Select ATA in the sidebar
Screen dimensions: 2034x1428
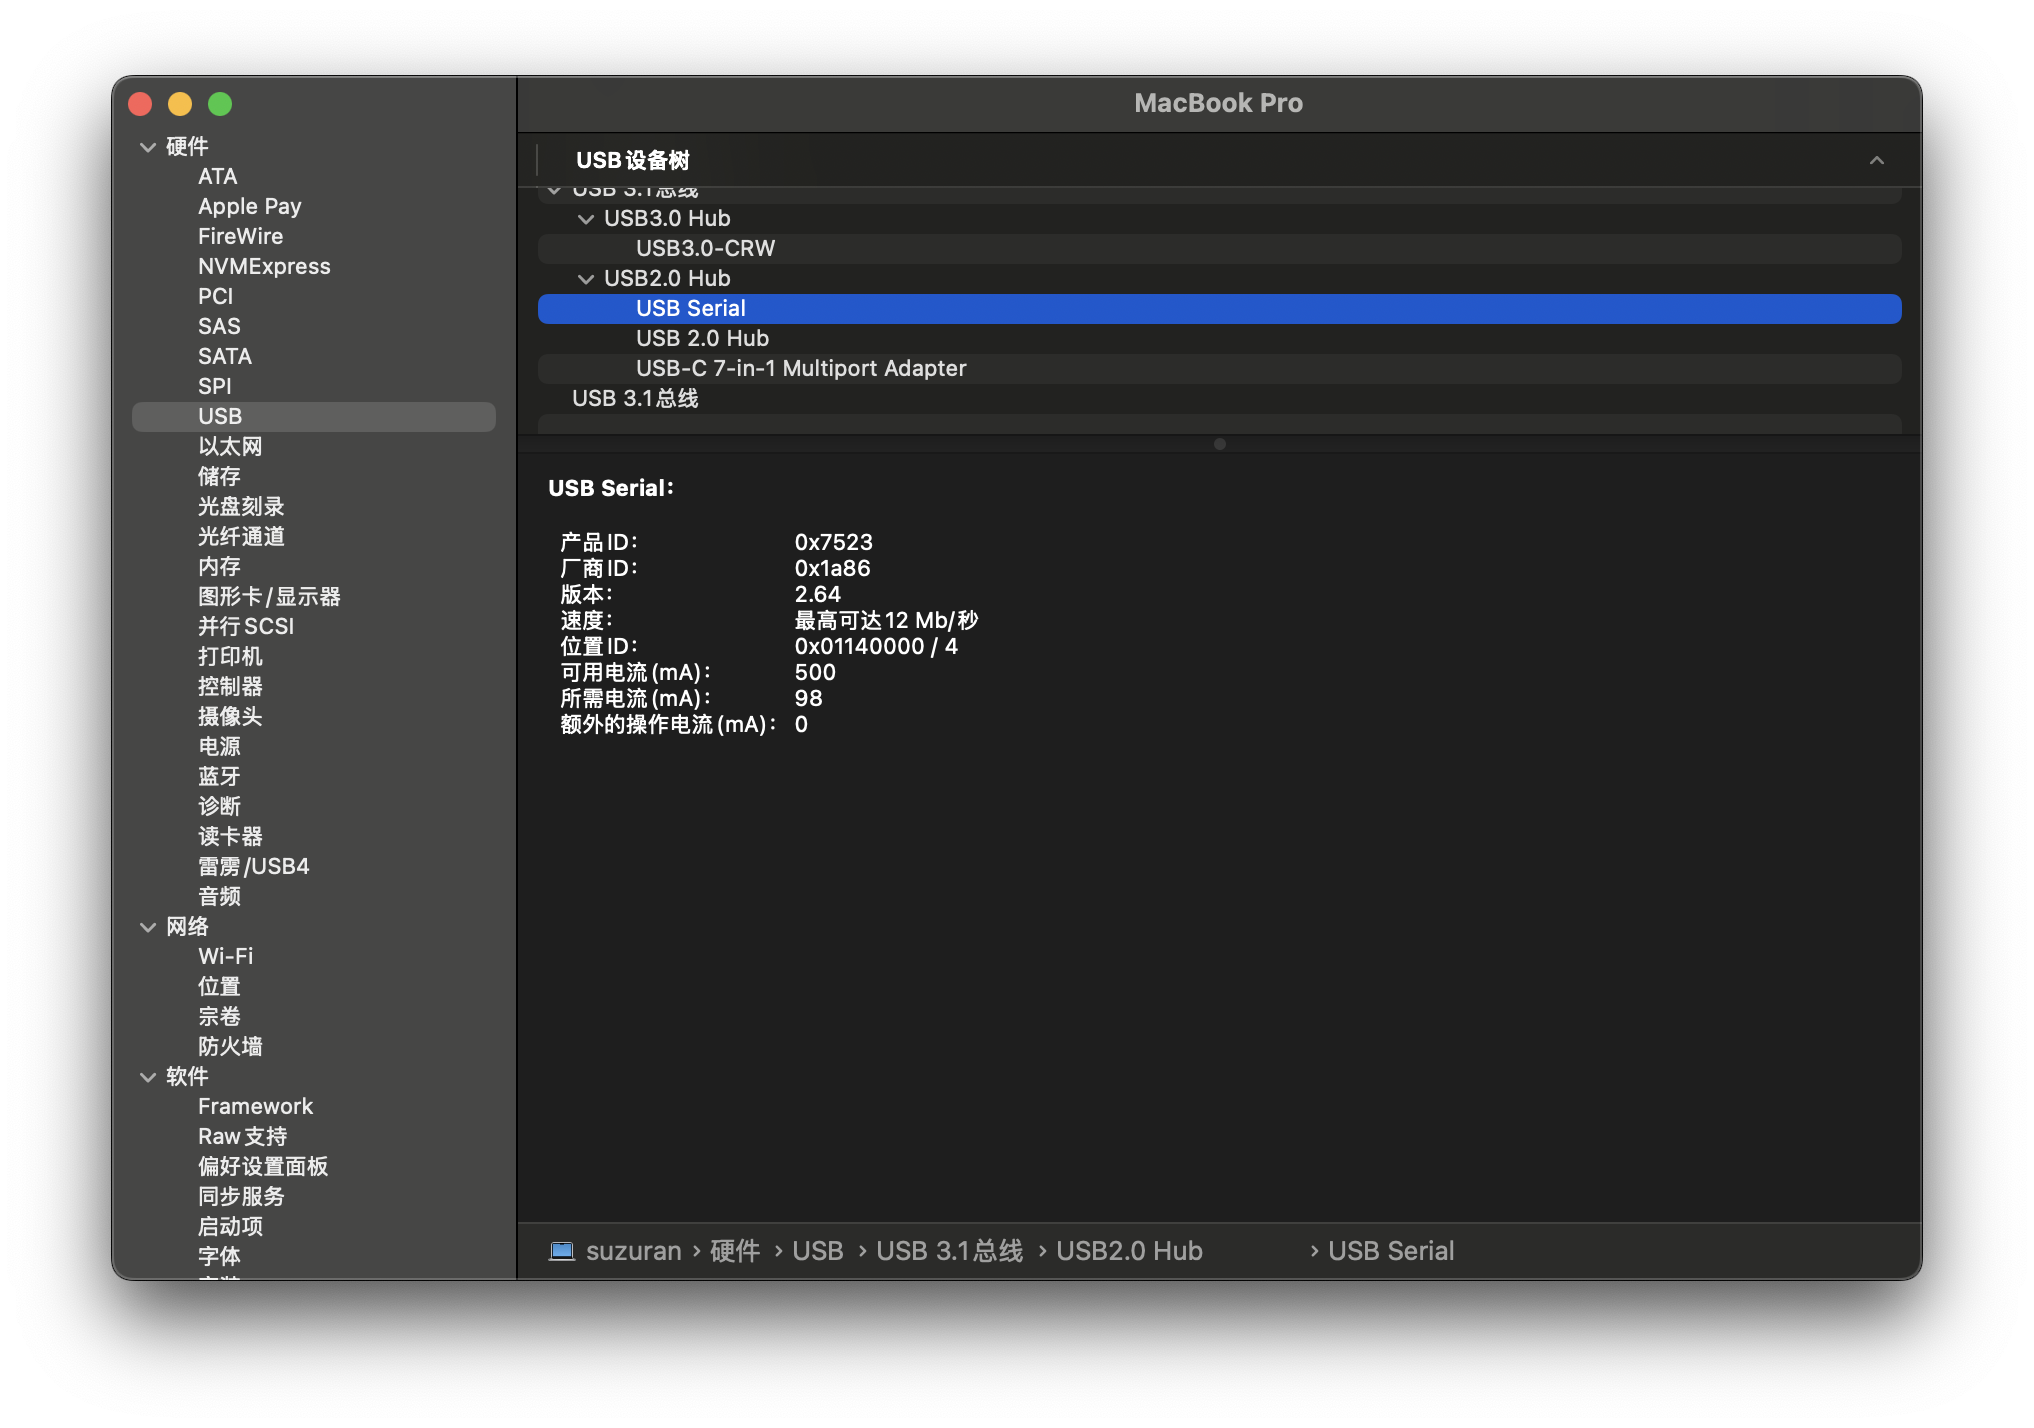[314, 177]
